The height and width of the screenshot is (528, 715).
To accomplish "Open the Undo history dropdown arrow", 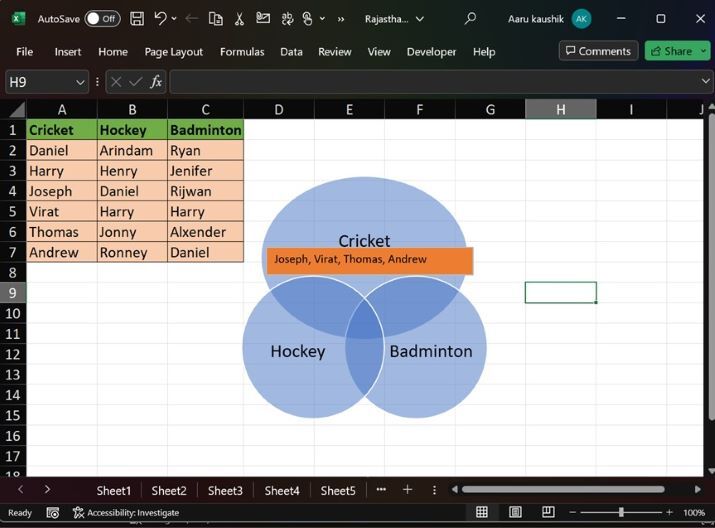I will click(174, 19).
